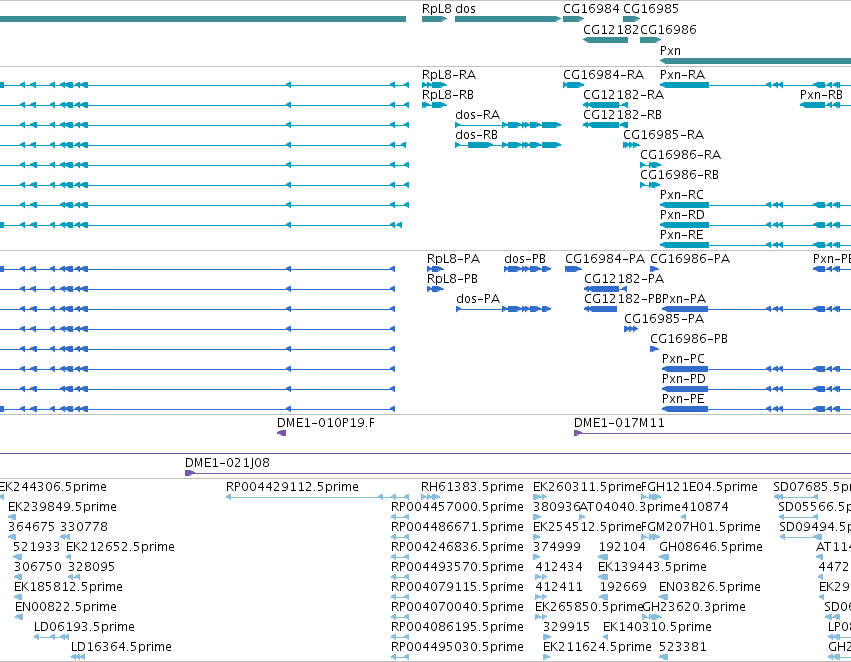Select the dos-RB transcript label
Screen dimensions: 851x662
[477, 135]
